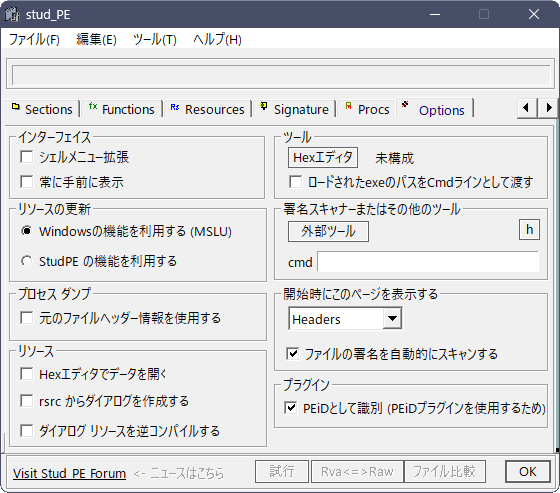Switch to the Resources tab

pyautogui.click(x=208, y=109)
